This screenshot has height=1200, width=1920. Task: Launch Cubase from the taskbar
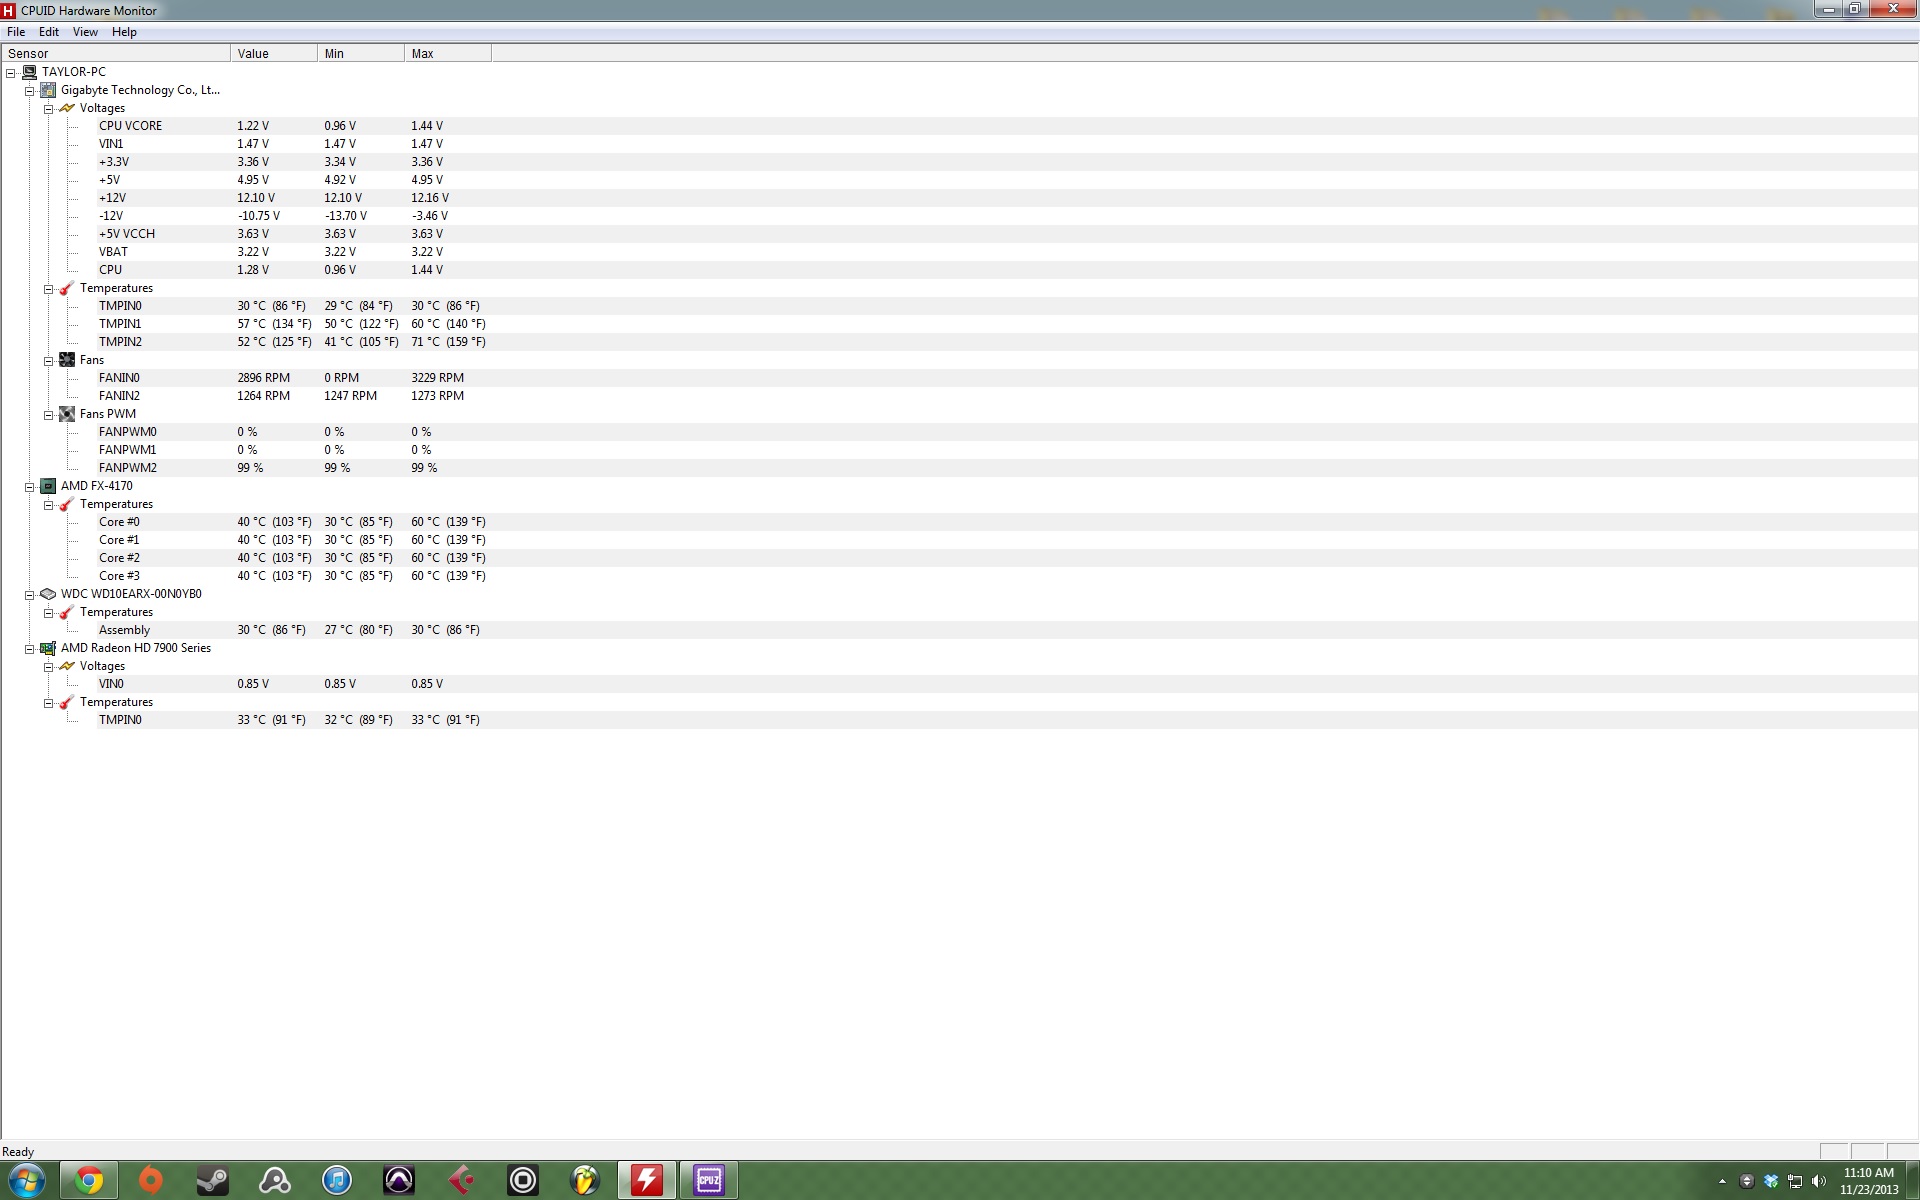point(461,1181)
